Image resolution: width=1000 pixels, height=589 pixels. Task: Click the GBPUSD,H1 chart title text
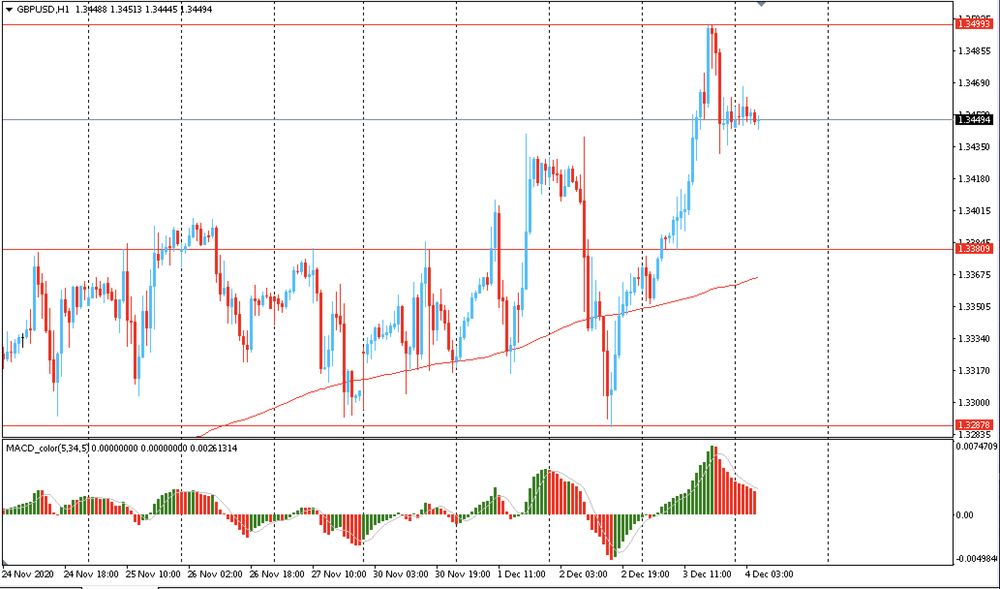click(43, 10)
